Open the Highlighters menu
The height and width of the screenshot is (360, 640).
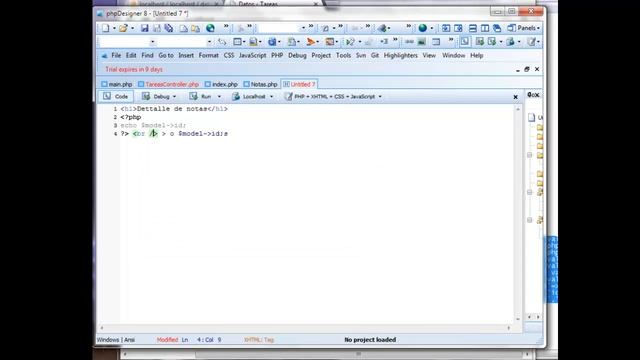point(400,56)
